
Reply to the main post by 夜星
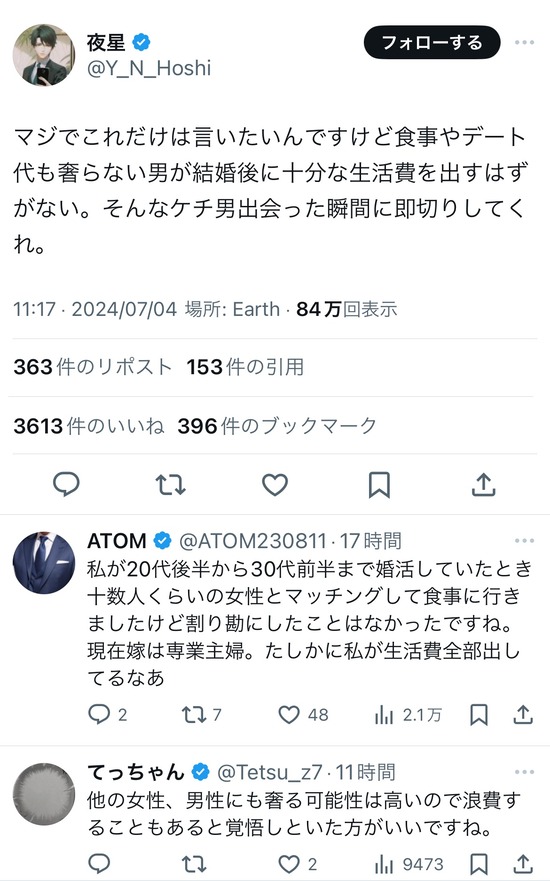(x=66, y=484)
